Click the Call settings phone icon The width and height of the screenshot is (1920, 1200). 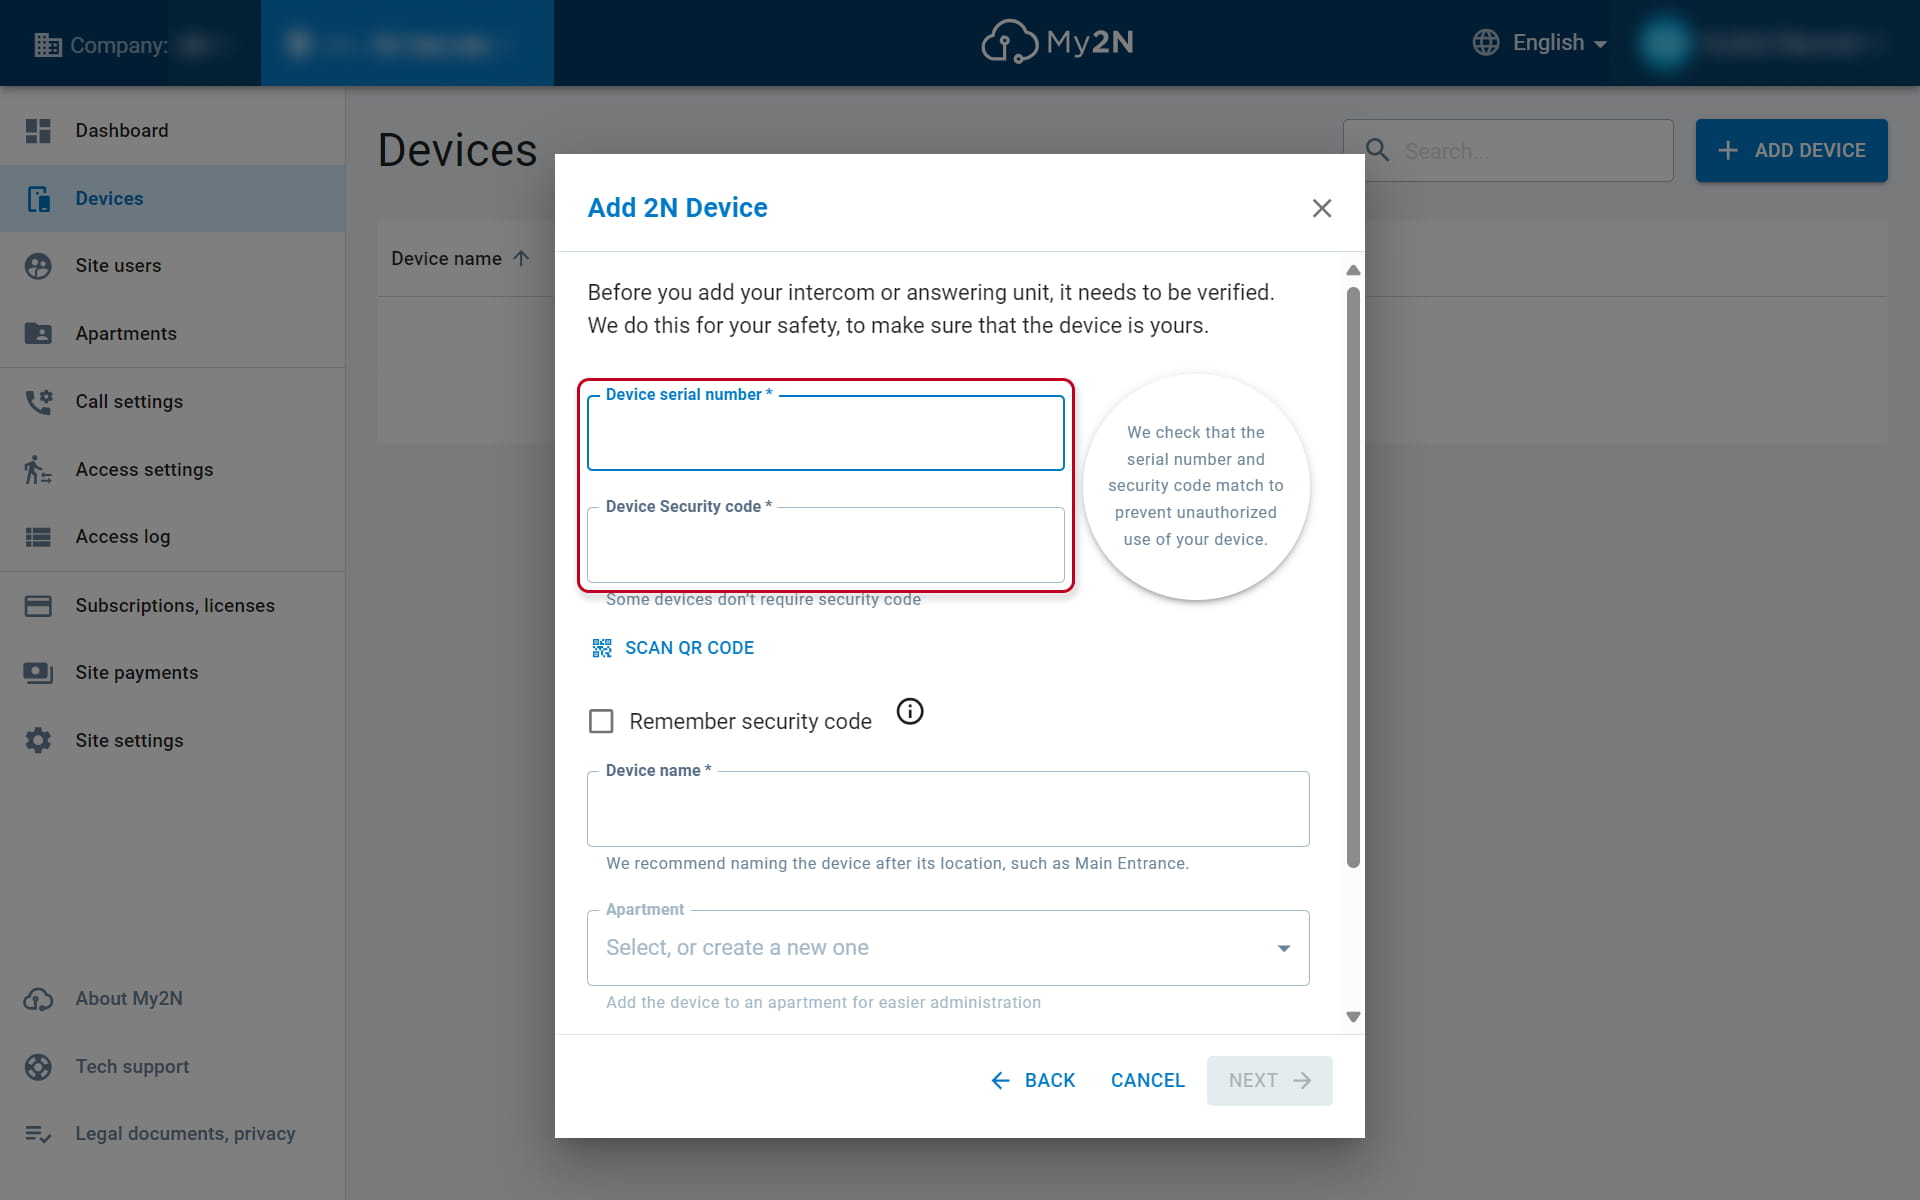point(38,401)
